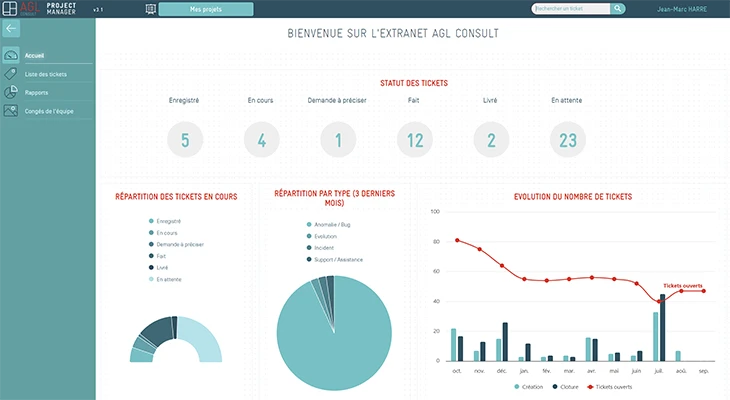Click the presentation board icon beside Mes projets

pyautogui.click(x=150, y=9)
